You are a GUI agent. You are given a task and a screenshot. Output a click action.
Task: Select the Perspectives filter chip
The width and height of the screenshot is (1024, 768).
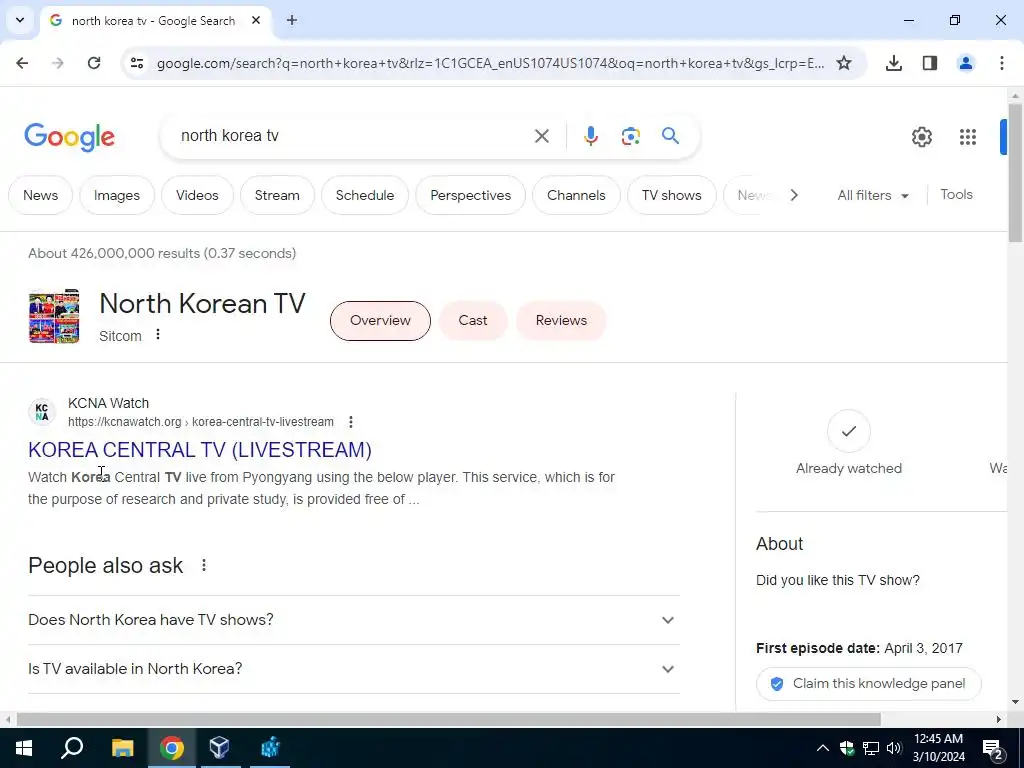(x=470, y=195)
